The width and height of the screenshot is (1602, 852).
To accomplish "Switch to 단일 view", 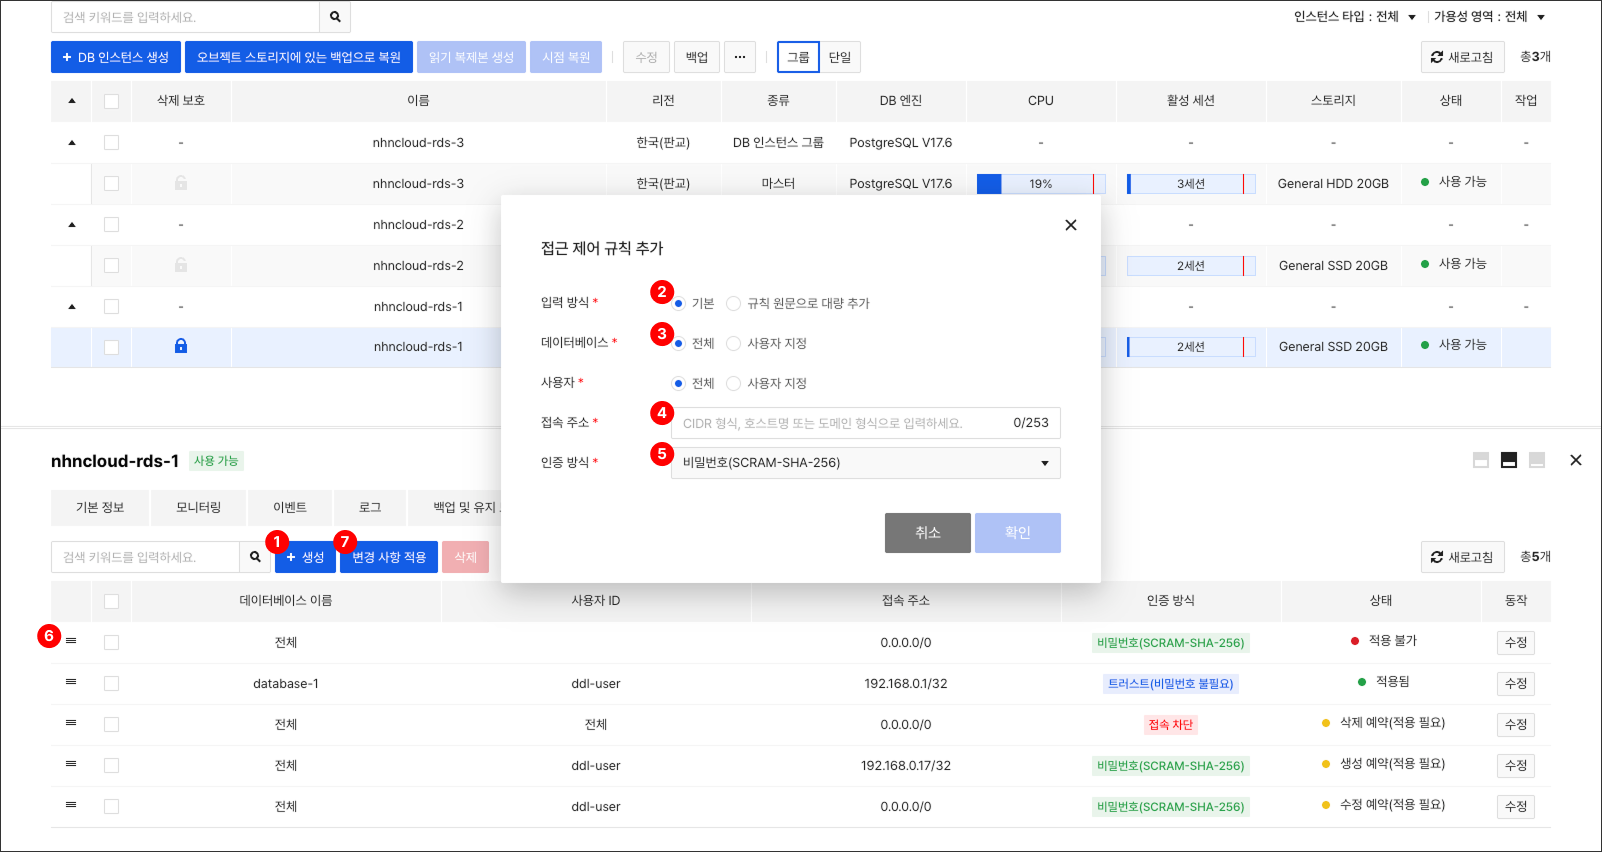I will [x=840, y=57].
